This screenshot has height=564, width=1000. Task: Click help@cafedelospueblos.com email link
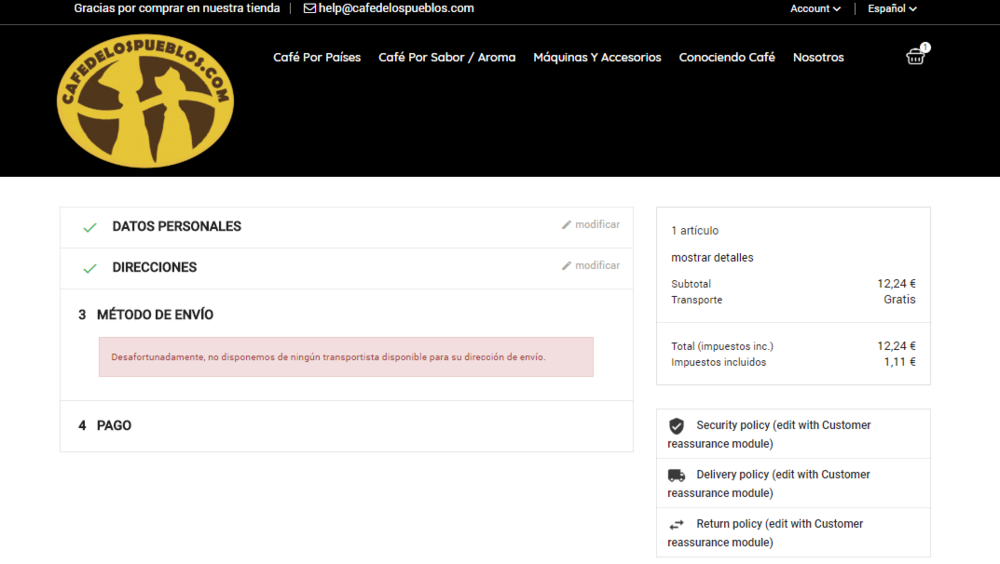[396, 8]
